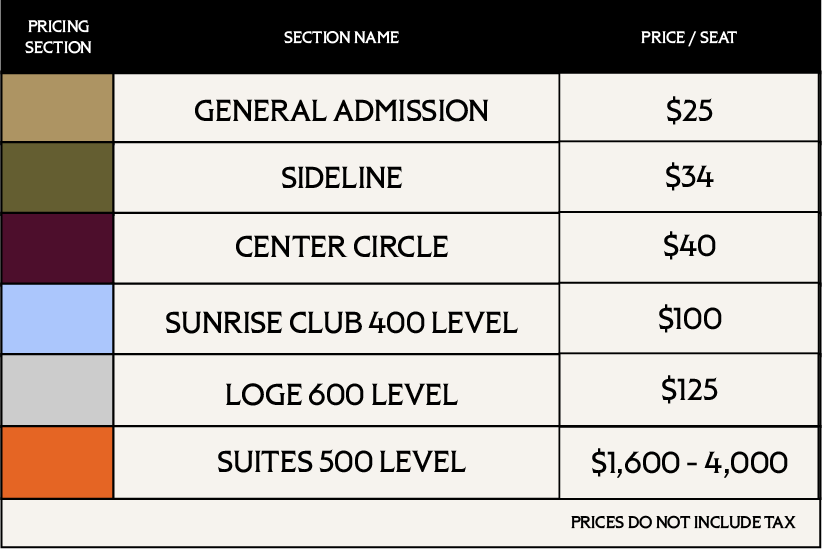Viewport: 822px width, 549px height.
Task: Select the CENTER CIRCLE section name
Action: [341, 246]
